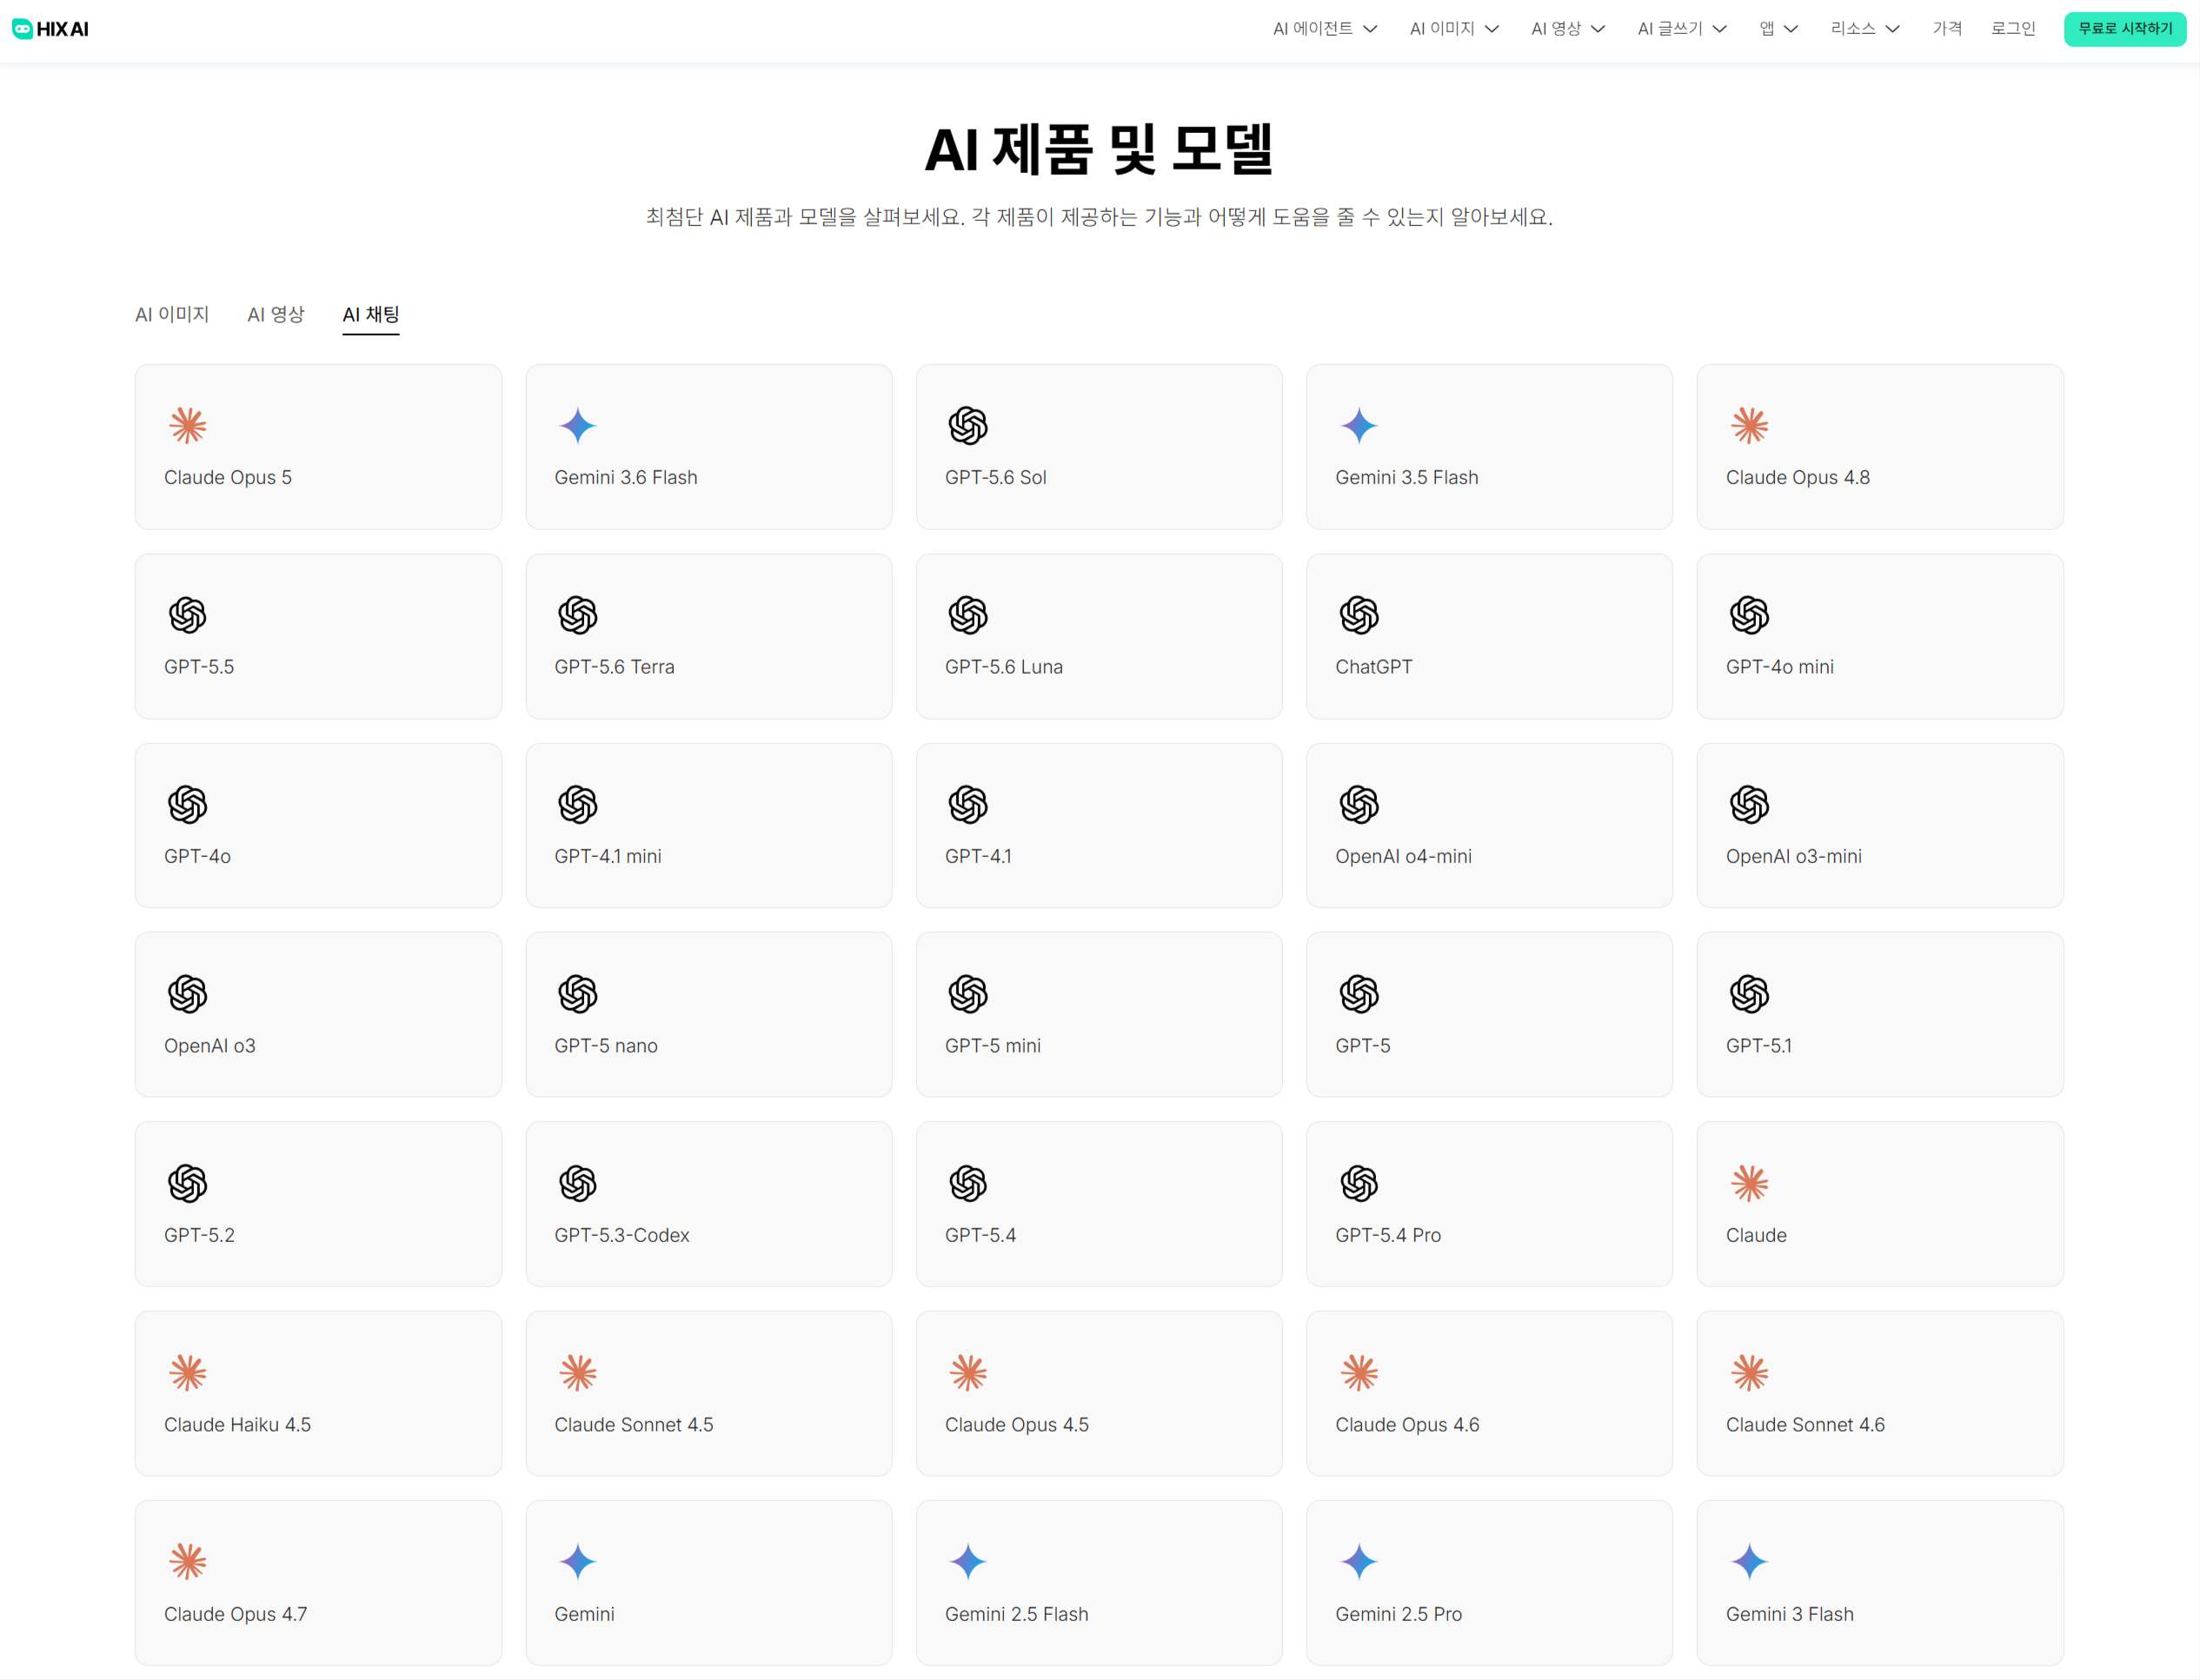Click the ChatGPT card's OpenAI icon
Viewport: 2200px width, 1680px height.
[1358, 615]
